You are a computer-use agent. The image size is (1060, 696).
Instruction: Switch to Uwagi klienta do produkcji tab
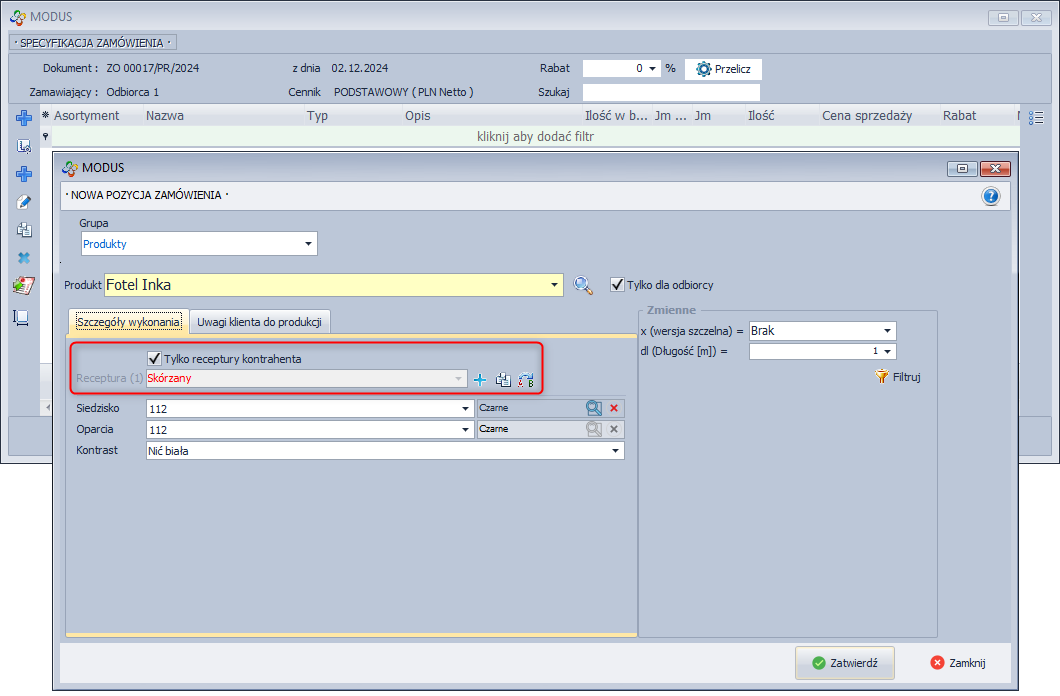pyautogui.click(x=259, y=322)
